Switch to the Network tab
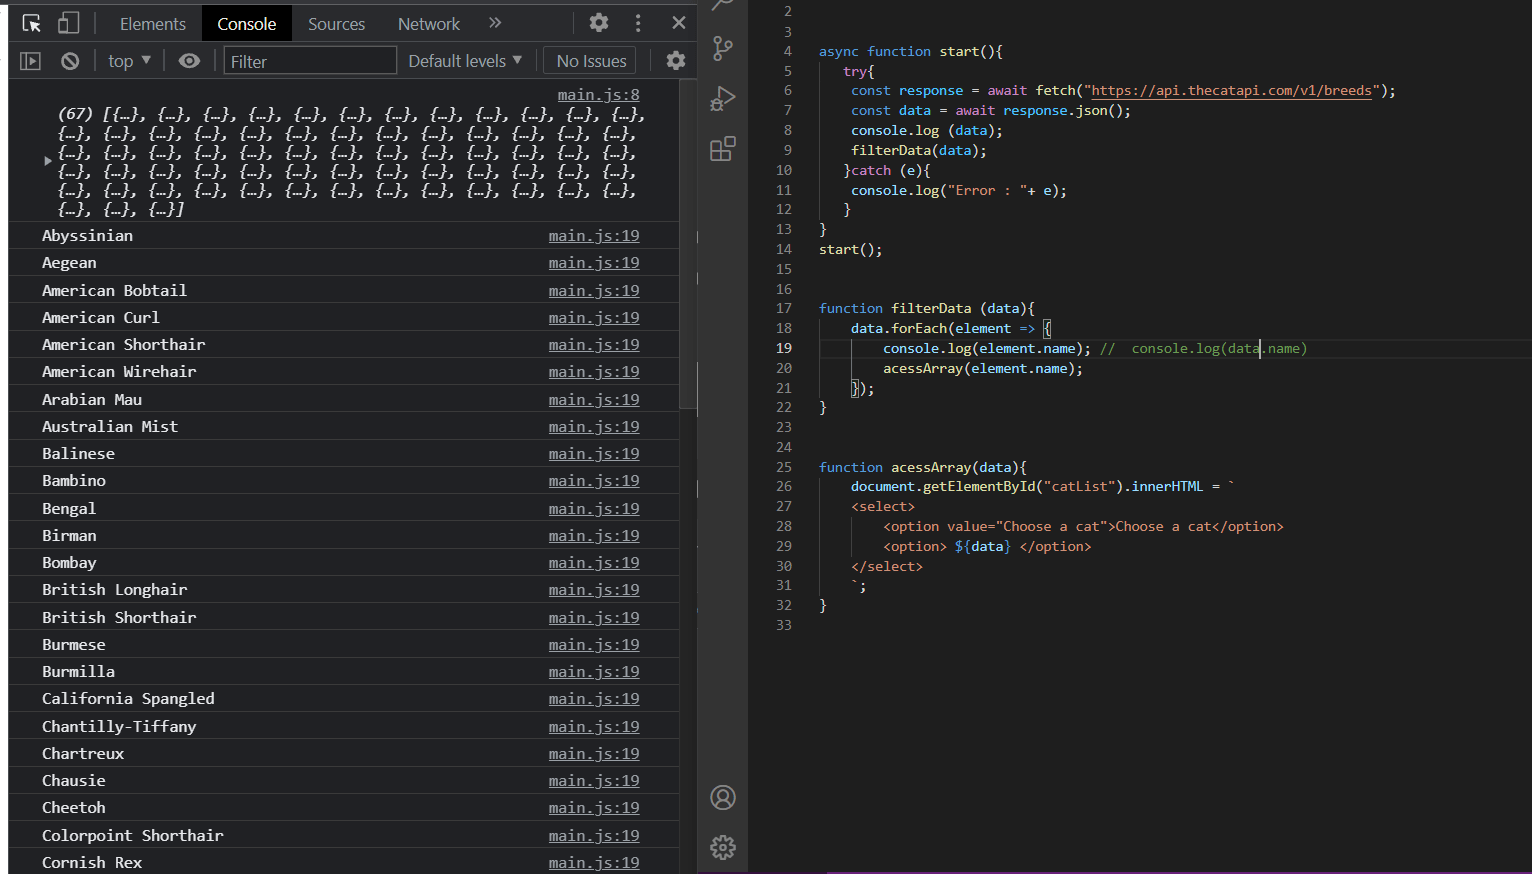1532x874 pixels. point(428,23)
